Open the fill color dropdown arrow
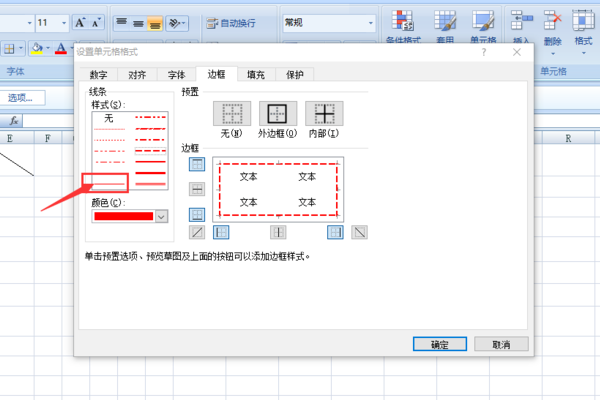 (48, 49)
